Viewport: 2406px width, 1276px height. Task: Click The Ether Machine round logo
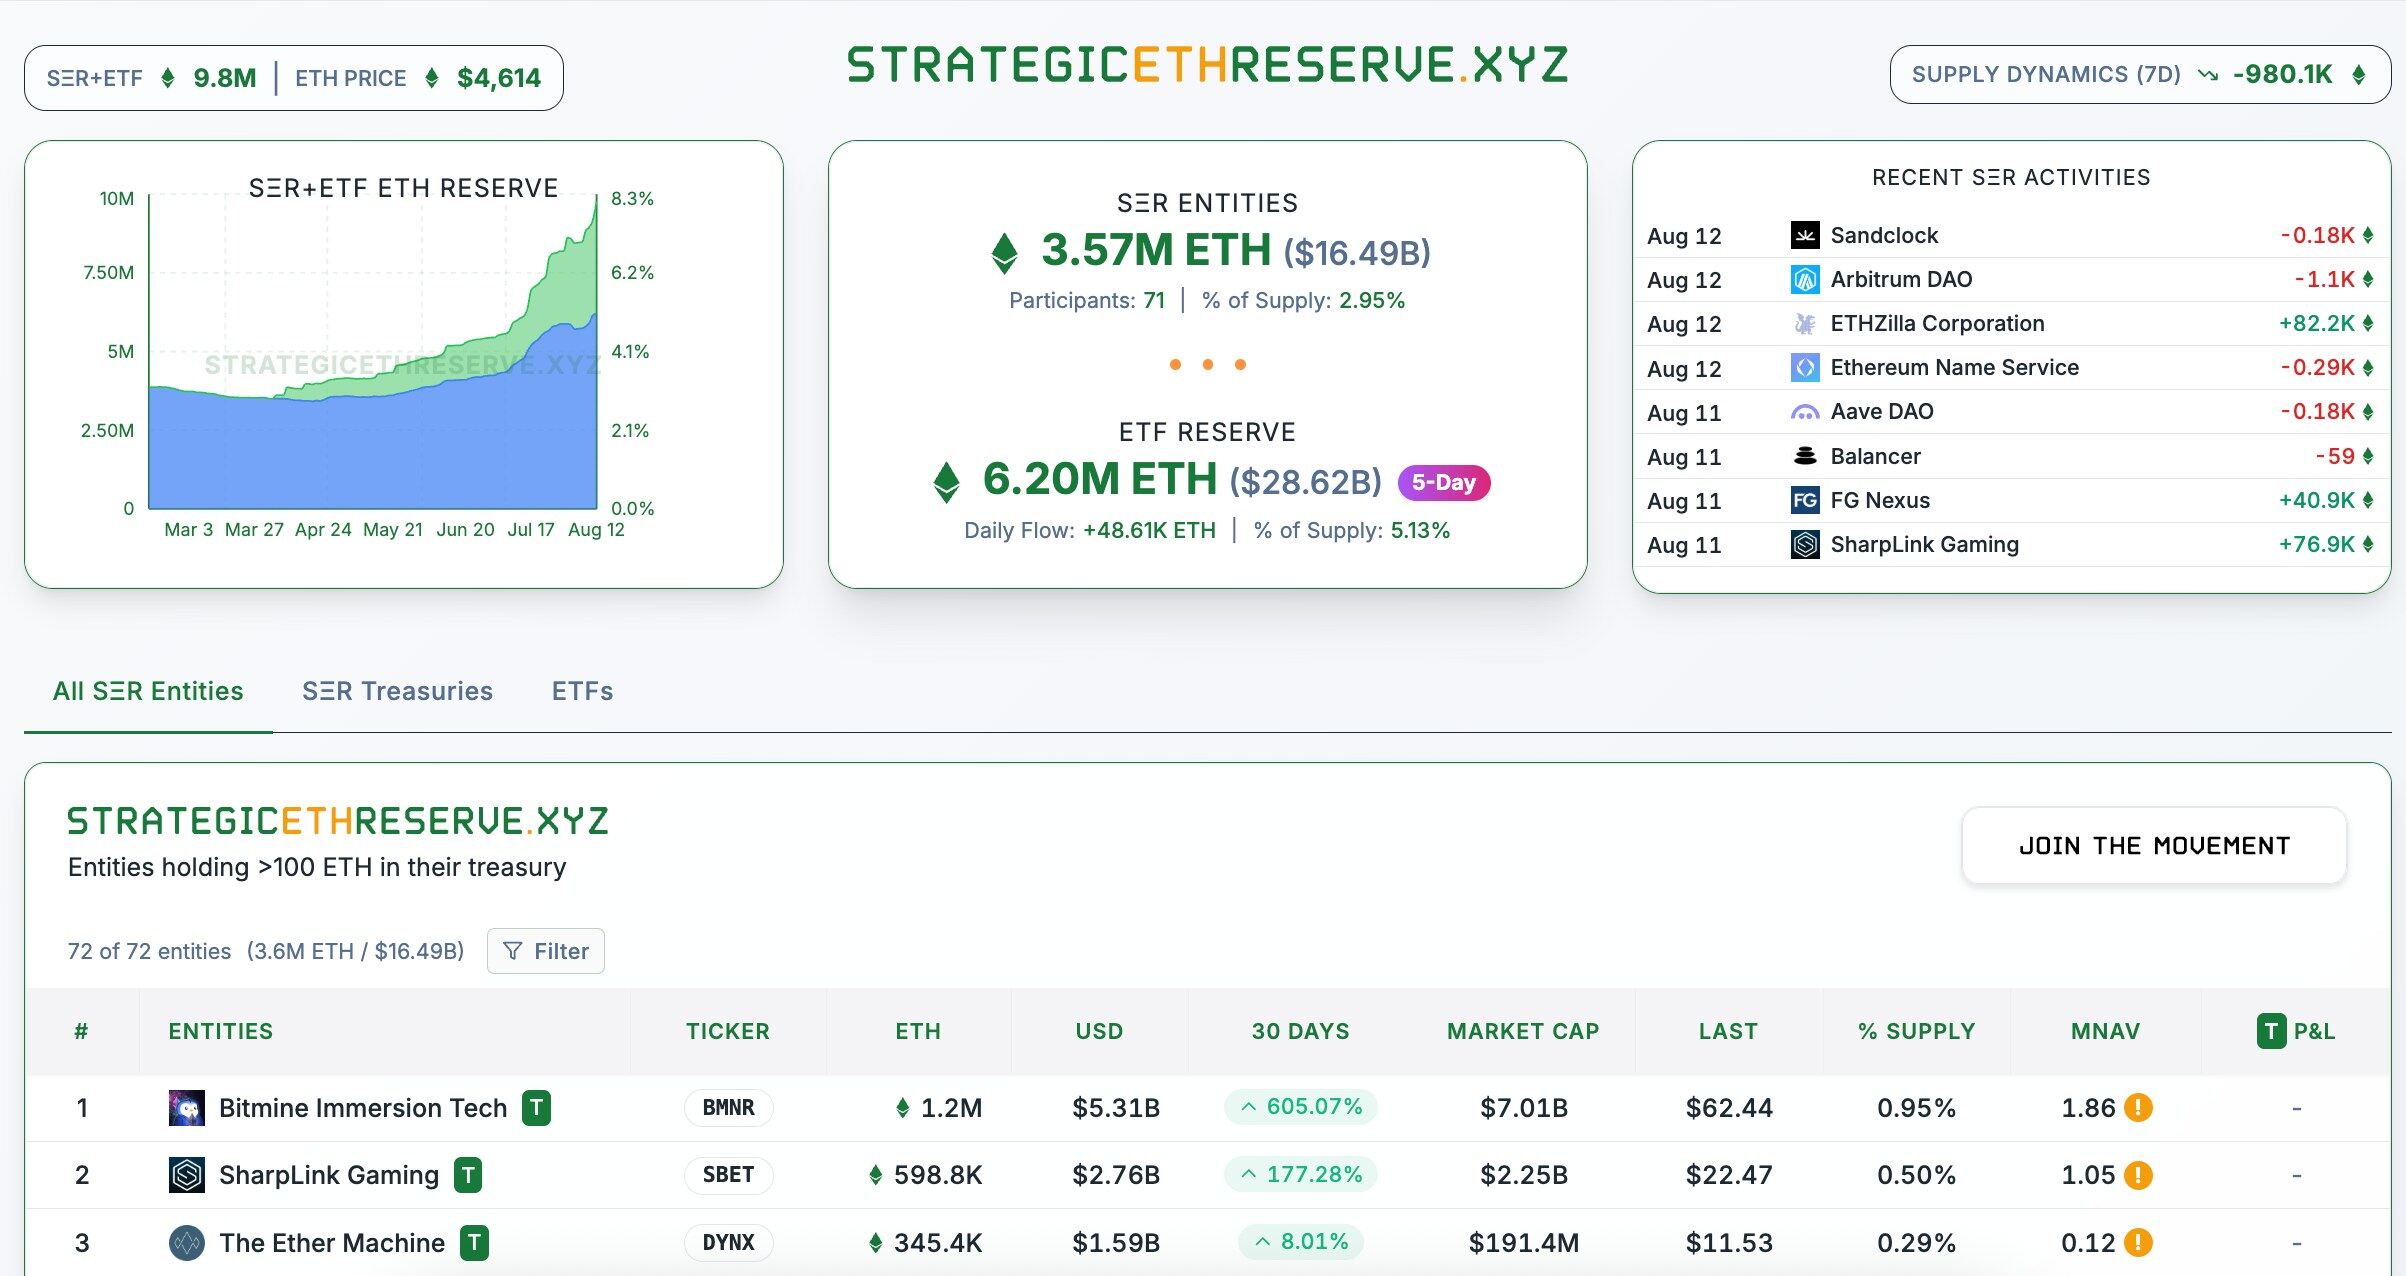187,1243
